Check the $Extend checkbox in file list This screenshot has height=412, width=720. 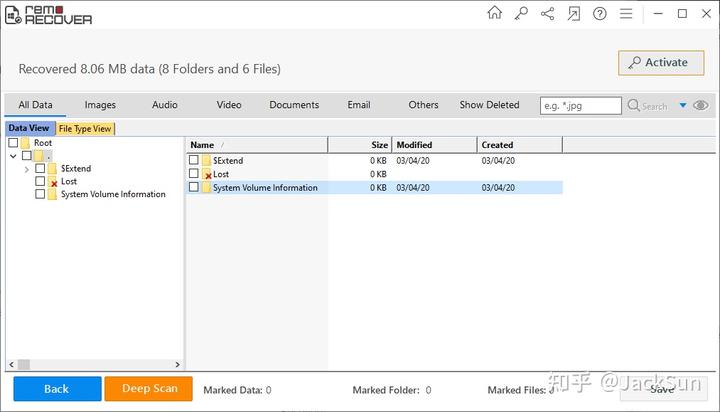(194, 160)
